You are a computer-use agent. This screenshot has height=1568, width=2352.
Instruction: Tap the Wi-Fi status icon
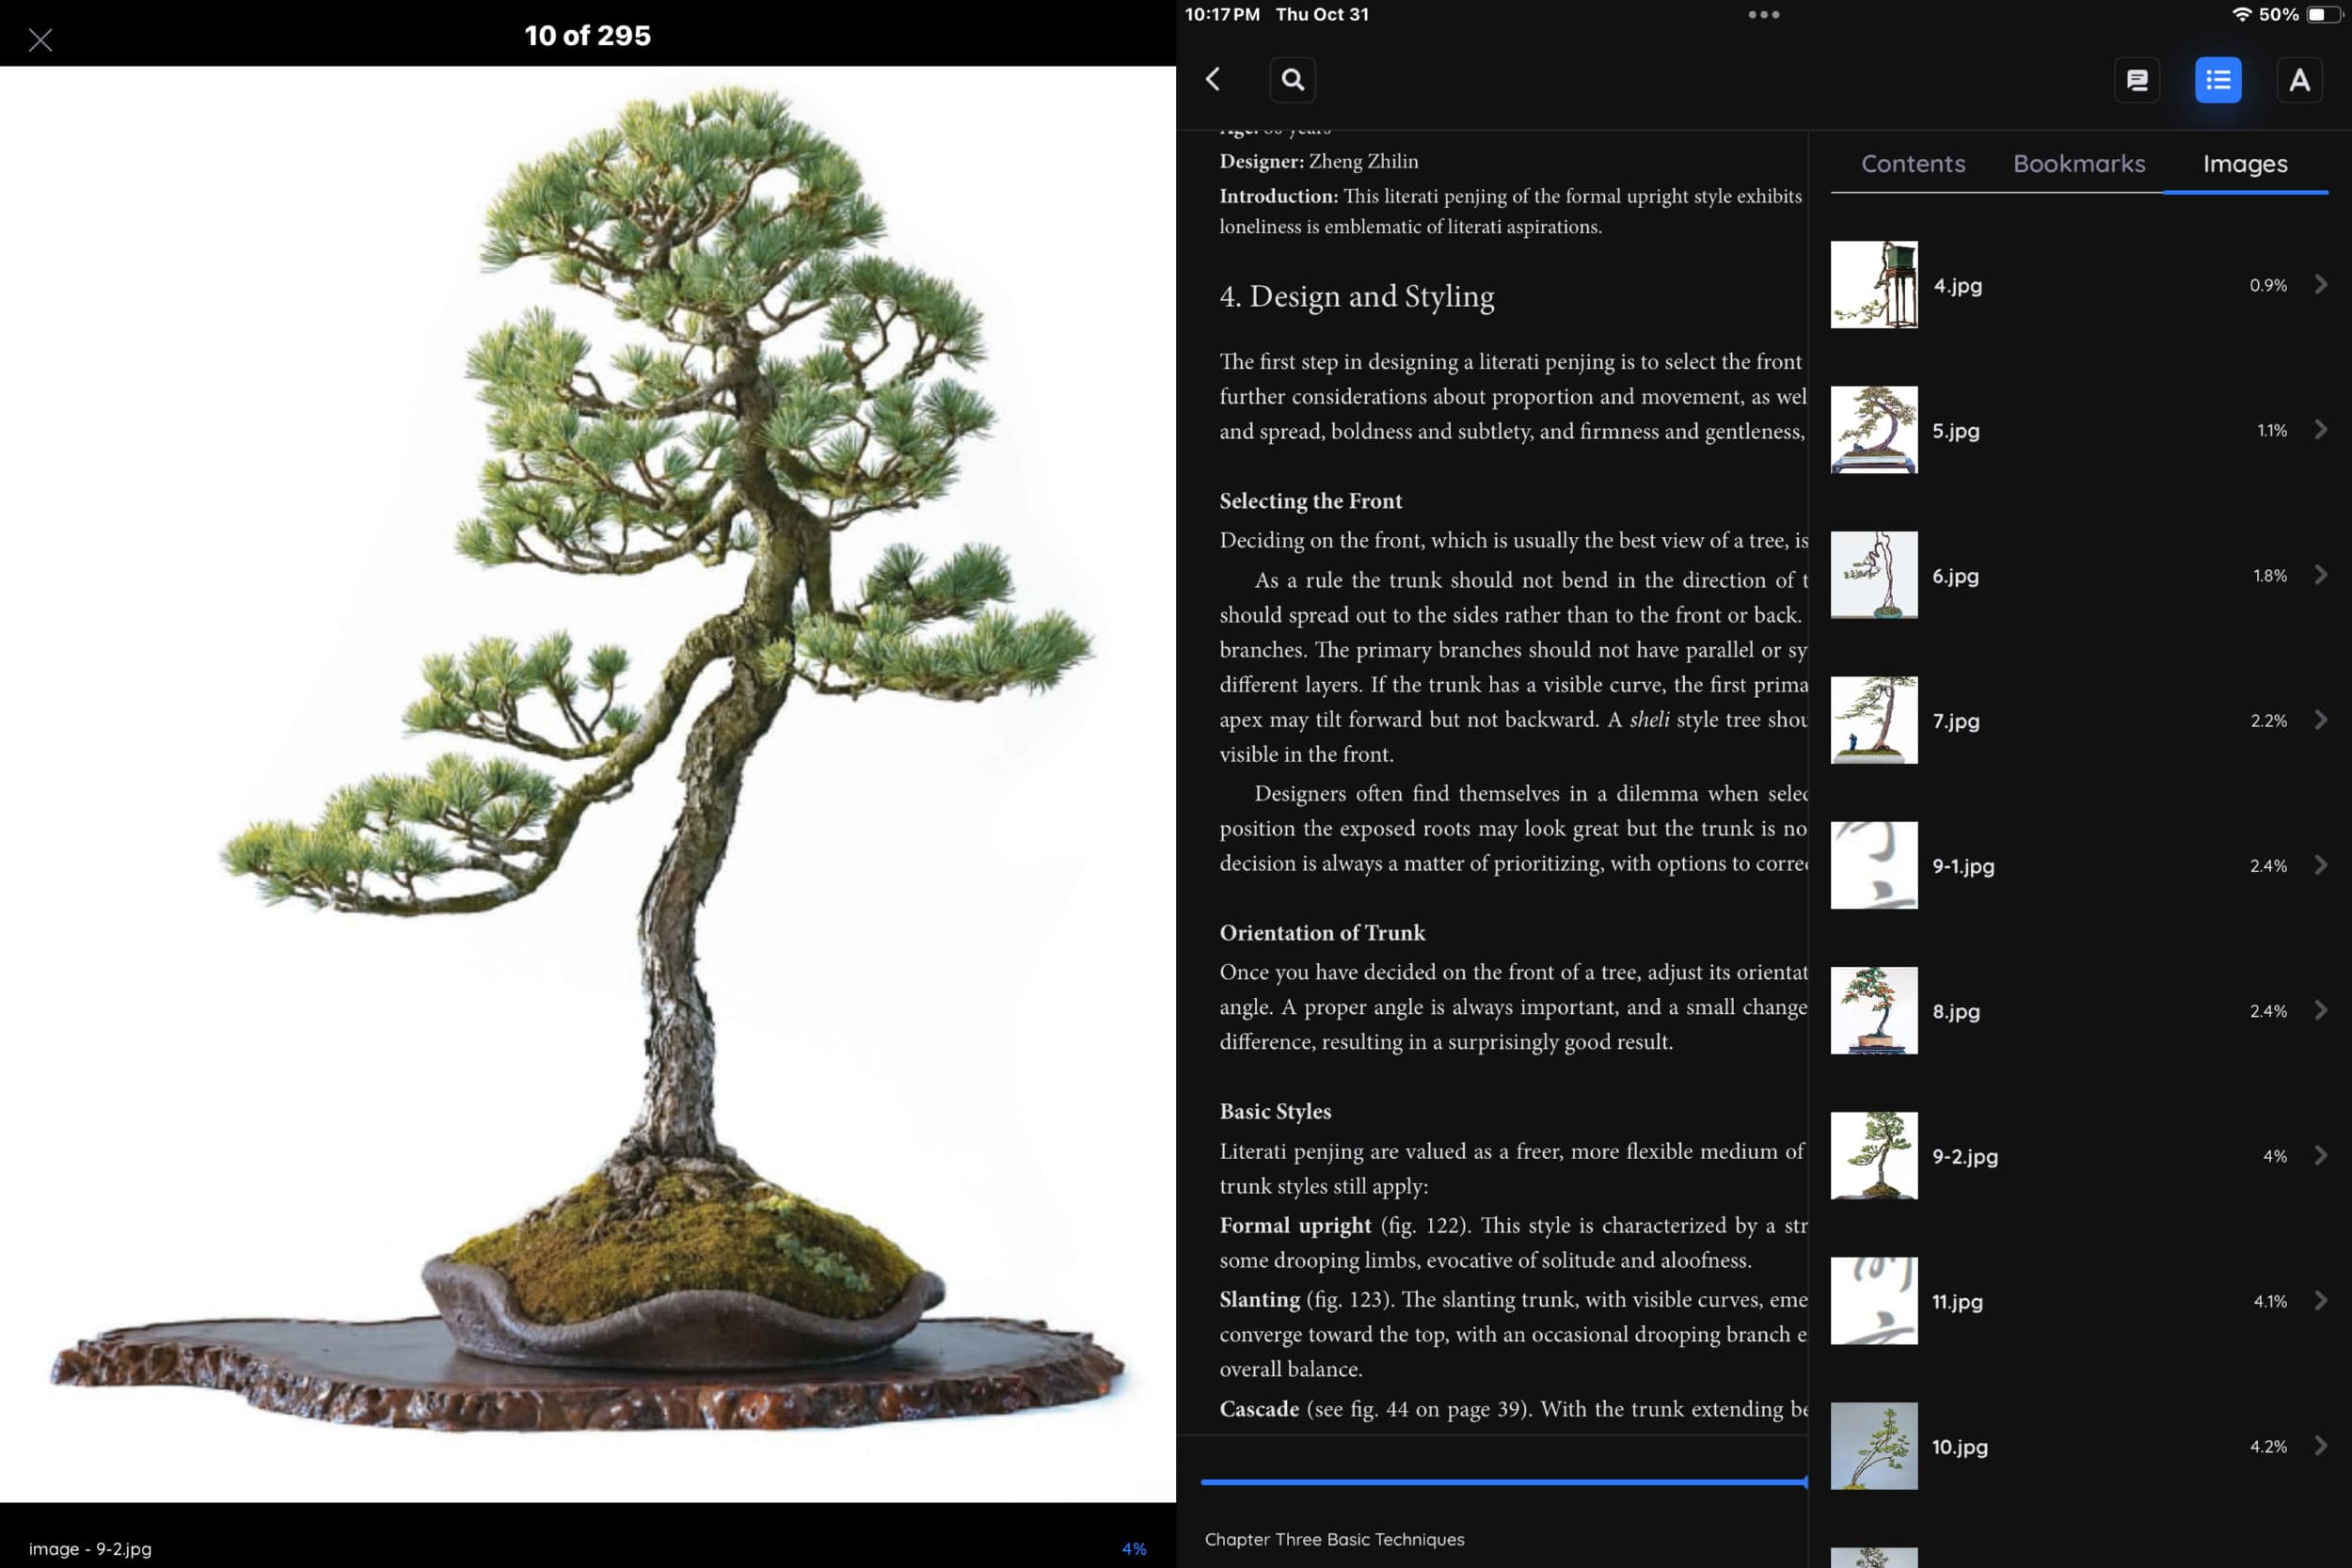pyautogui.click(x=2241, y=15)
